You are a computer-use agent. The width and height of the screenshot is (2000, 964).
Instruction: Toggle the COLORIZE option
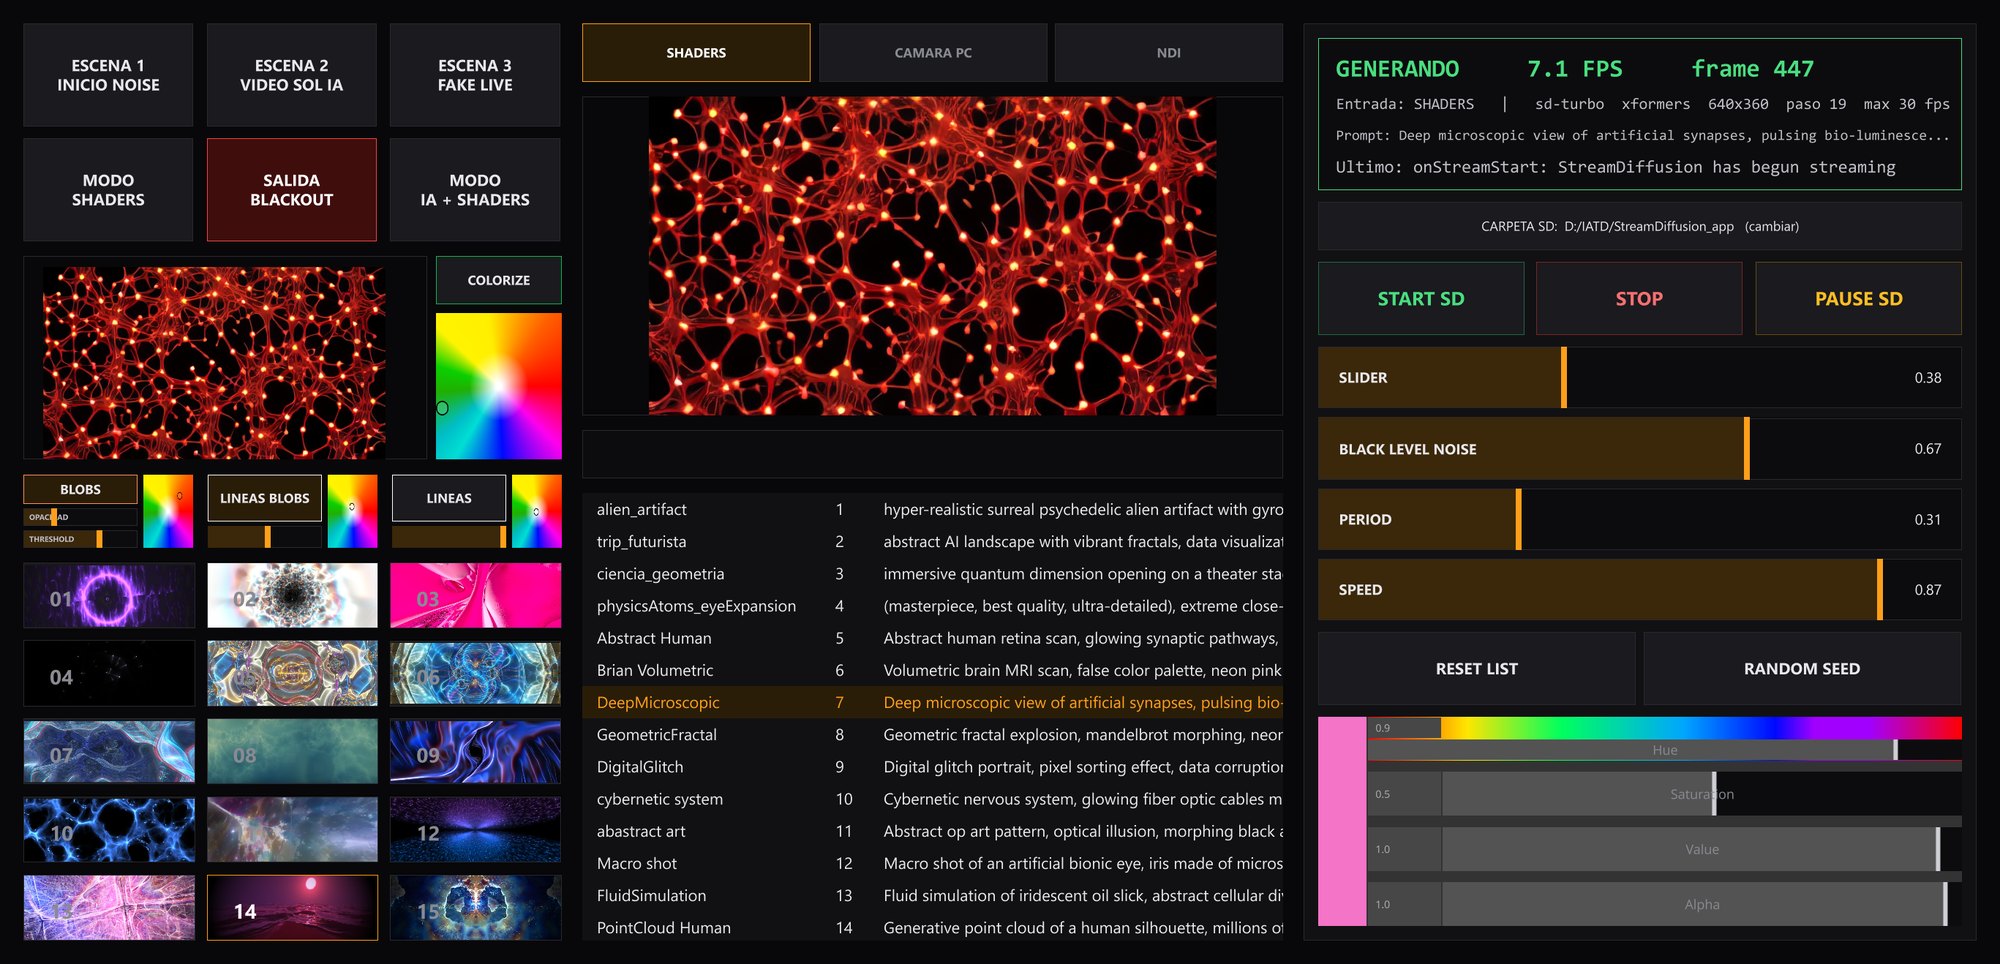click(x=498, y=280)
